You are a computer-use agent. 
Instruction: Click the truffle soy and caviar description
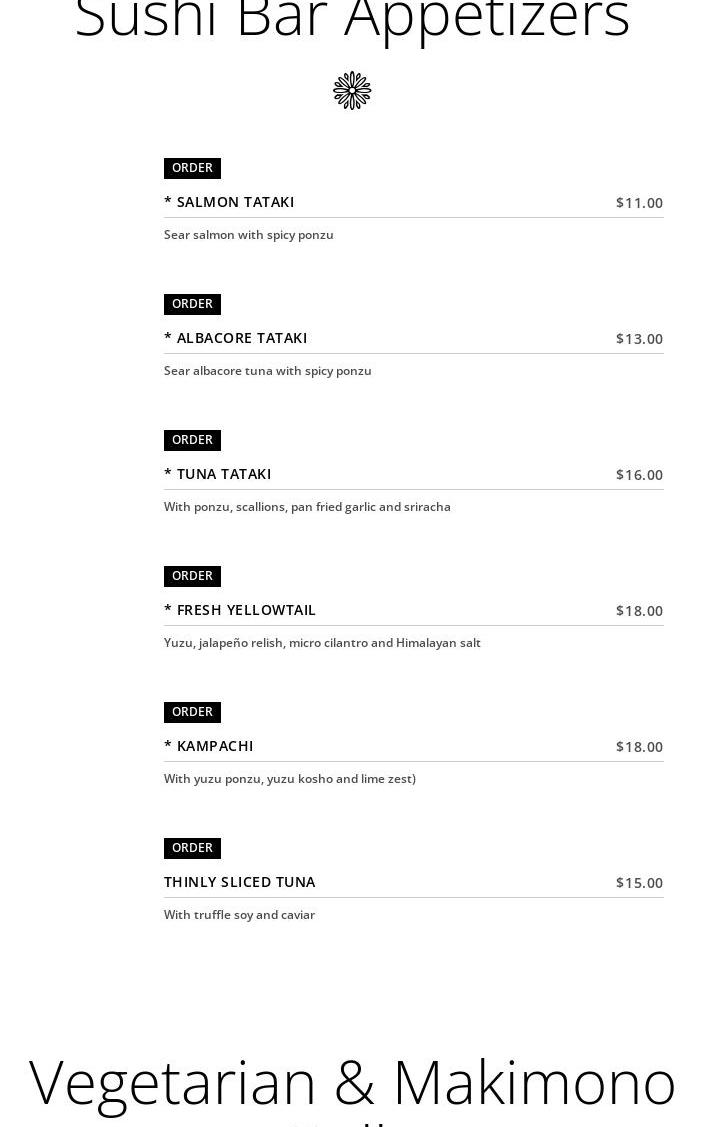pos(239,915)
